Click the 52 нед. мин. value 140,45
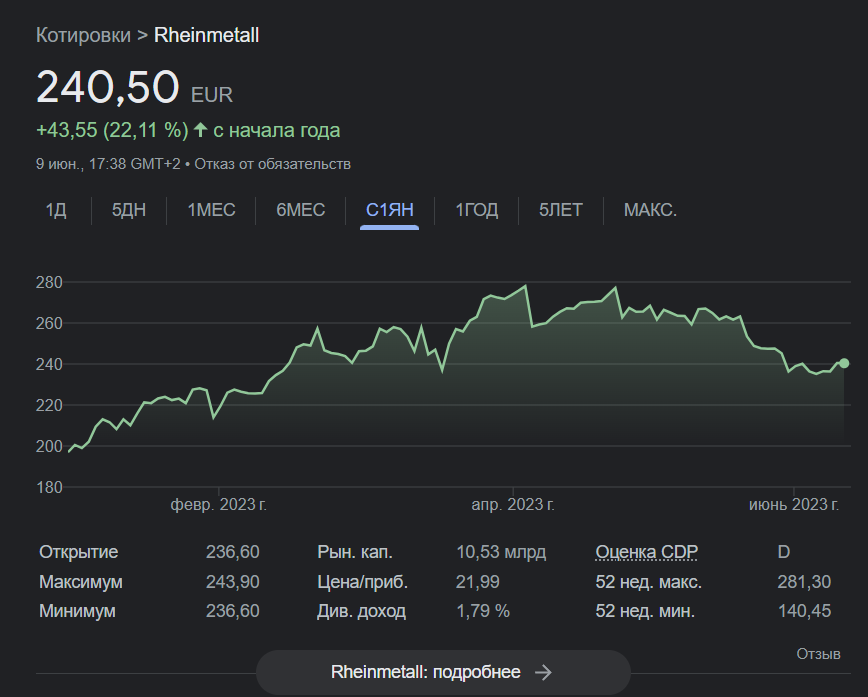The height and width of the screenshot is (697, 868). pyautogui.click(x=804, y=611)
